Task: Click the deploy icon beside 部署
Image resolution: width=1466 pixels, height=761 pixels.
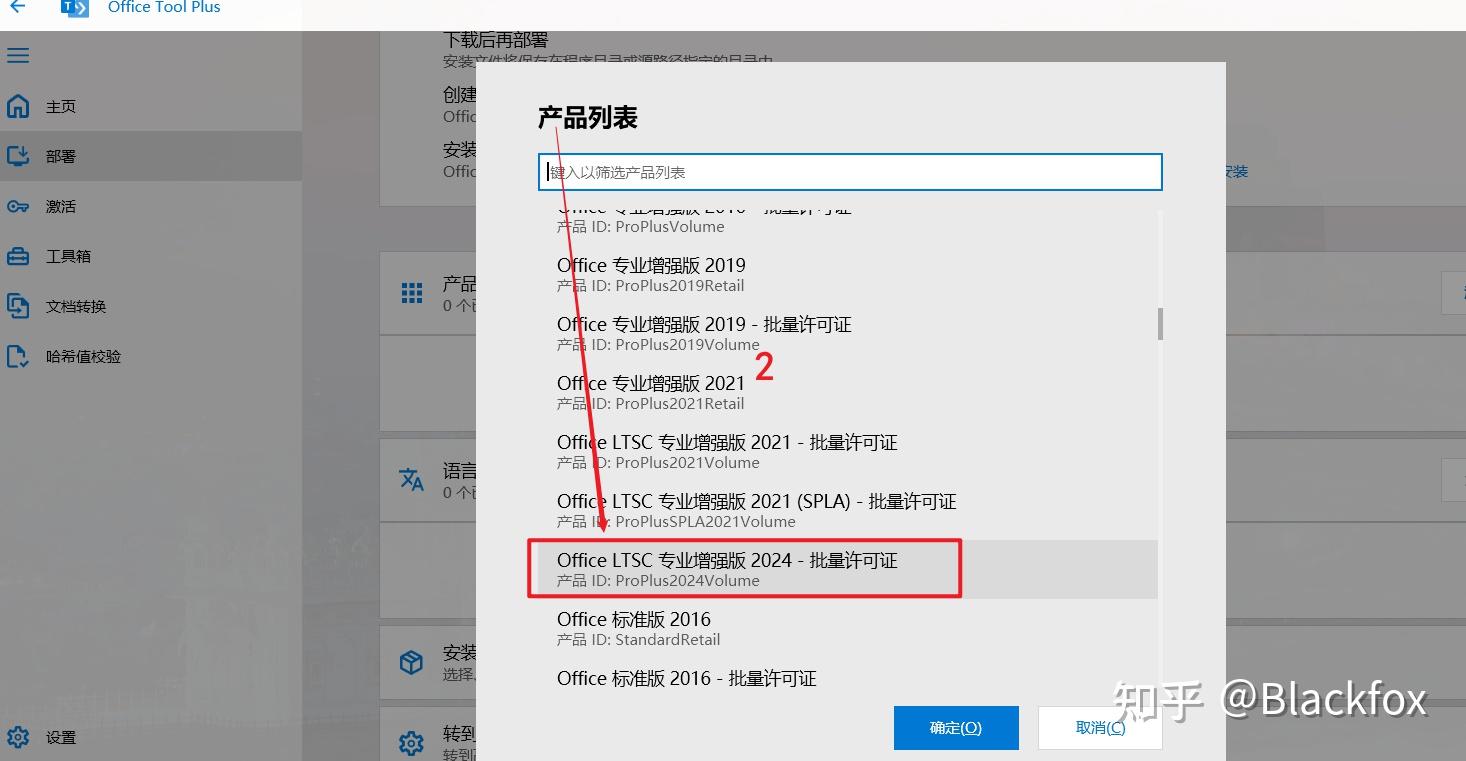Action: (x=18, y=156)
